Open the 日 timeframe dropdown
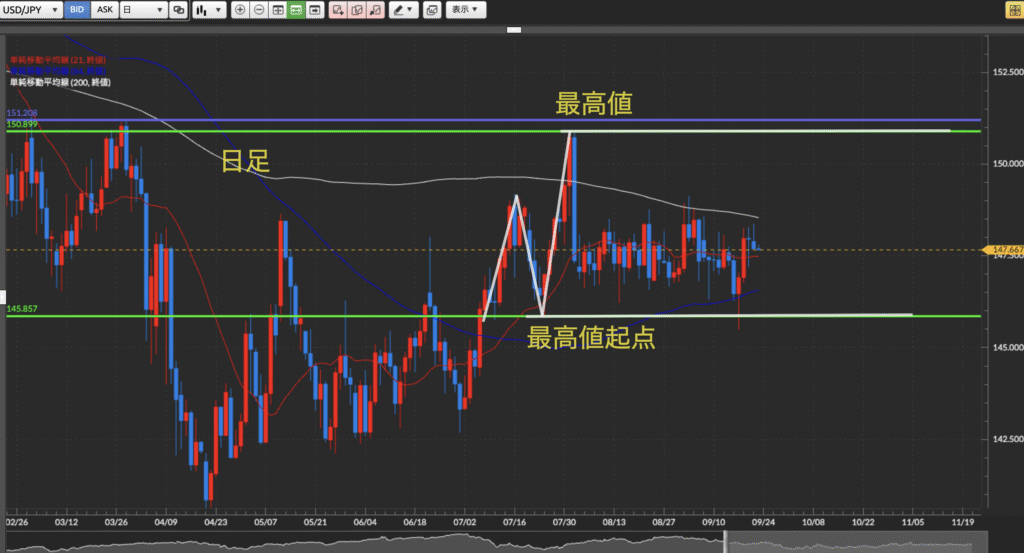The width and height of the screenshot is (1024, 553). pyautogui.click(x=145, y=10)
